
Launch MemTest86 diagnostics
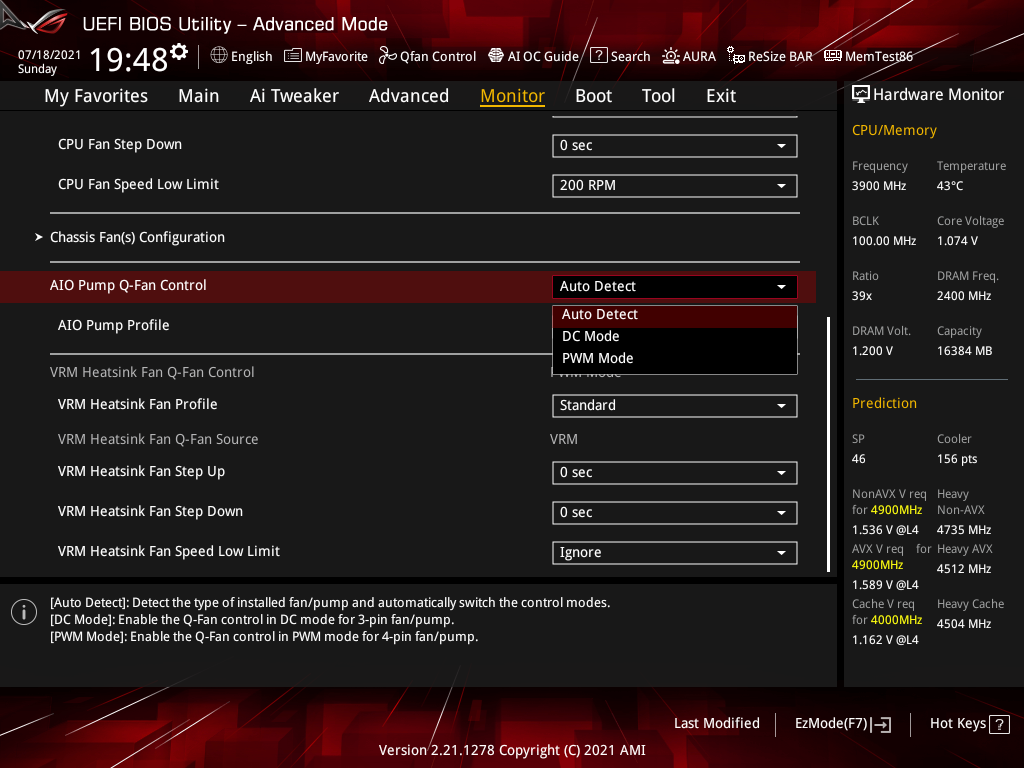point(868,56)
